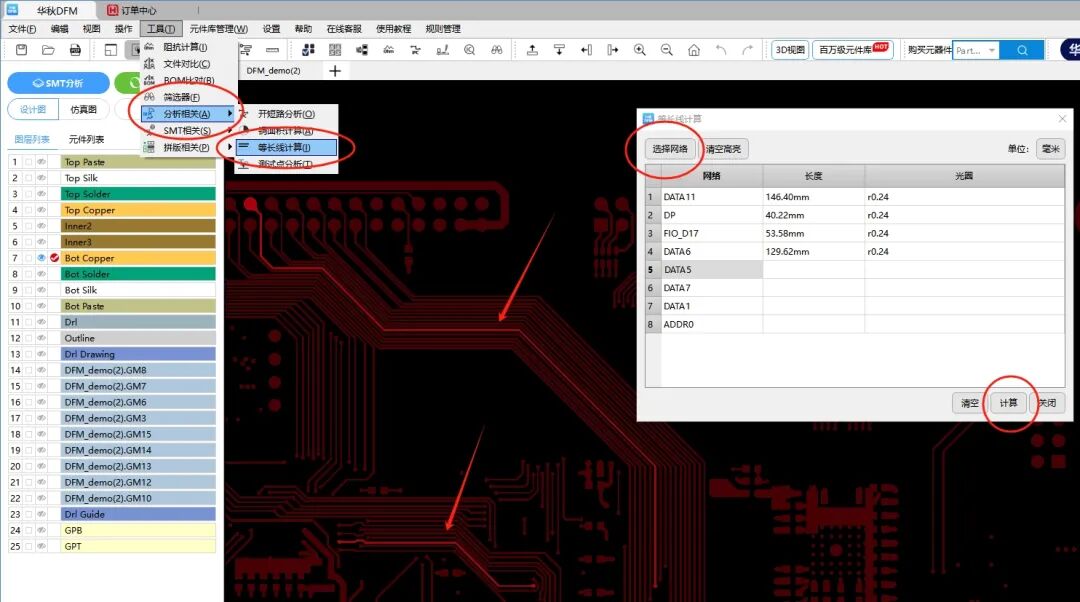Switch to the 元件列表 tab
The height and width of the screenshot is (602, 1080).
86,139
